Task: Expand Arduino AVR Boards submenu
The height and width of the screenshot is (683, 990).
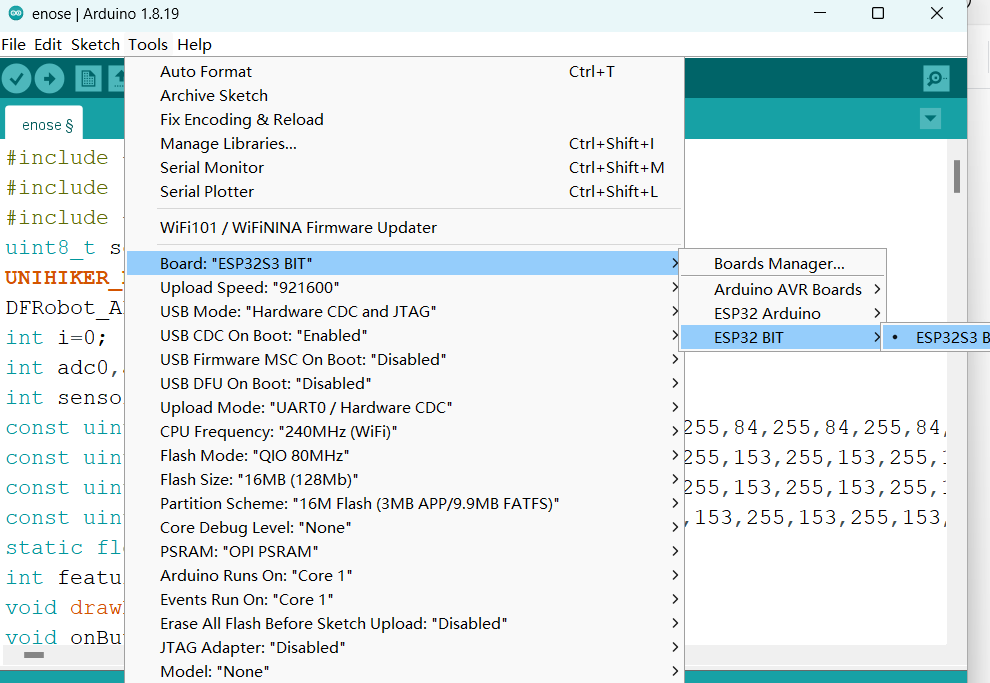Action: [782, 289]
